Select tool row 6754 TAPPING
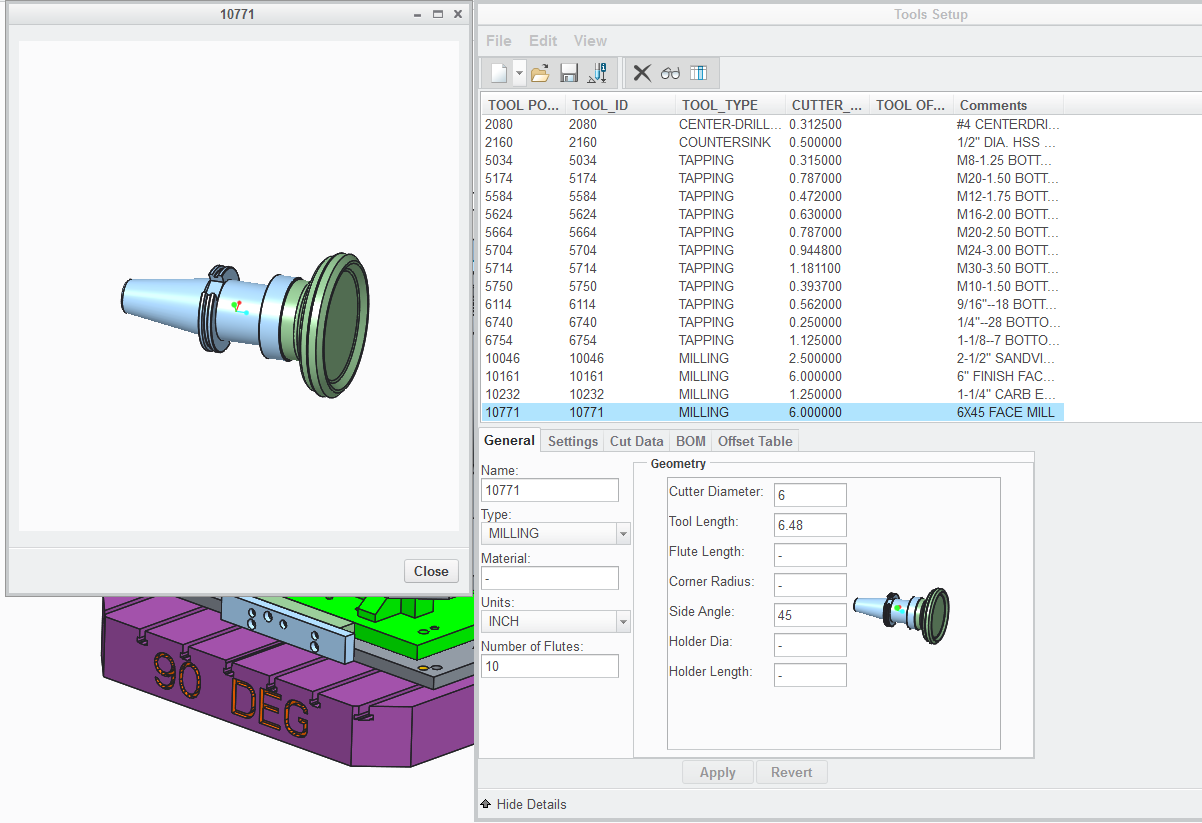This screenshot has width=1202, height=823. [x=772, y=340]
